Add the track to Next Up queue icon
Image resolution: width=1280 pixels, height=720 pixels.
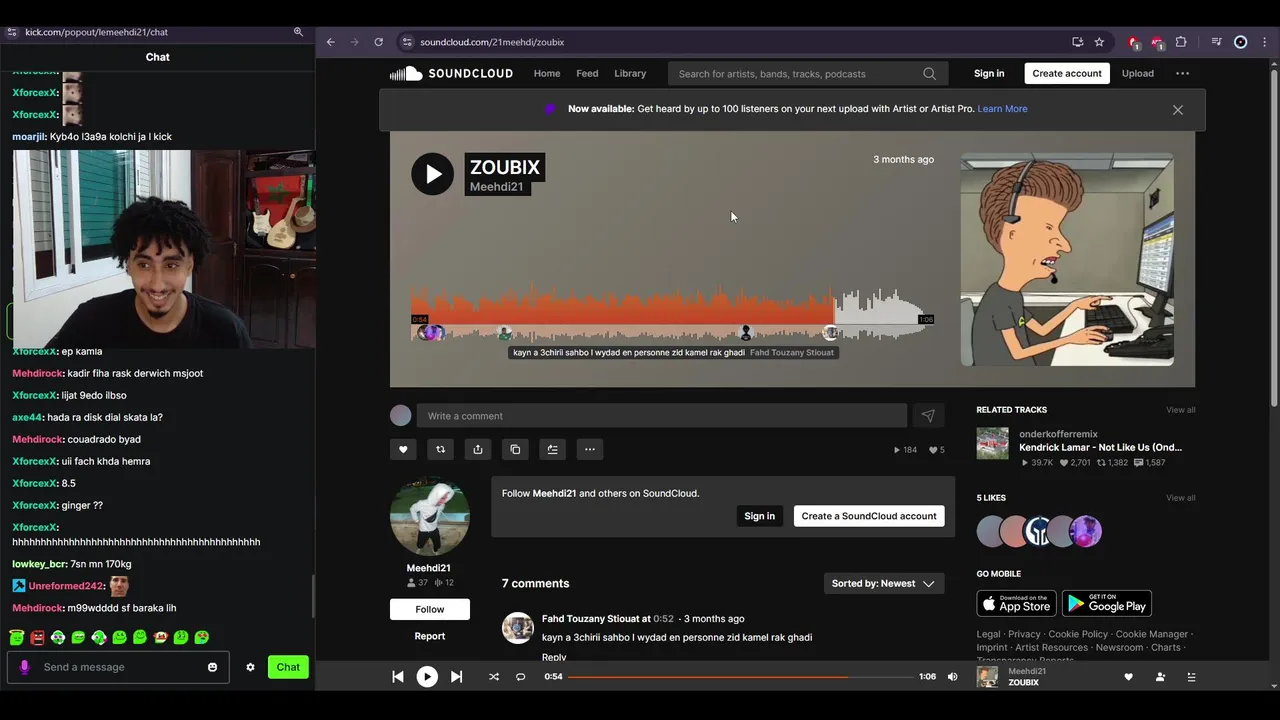click(x=552, y=449)
